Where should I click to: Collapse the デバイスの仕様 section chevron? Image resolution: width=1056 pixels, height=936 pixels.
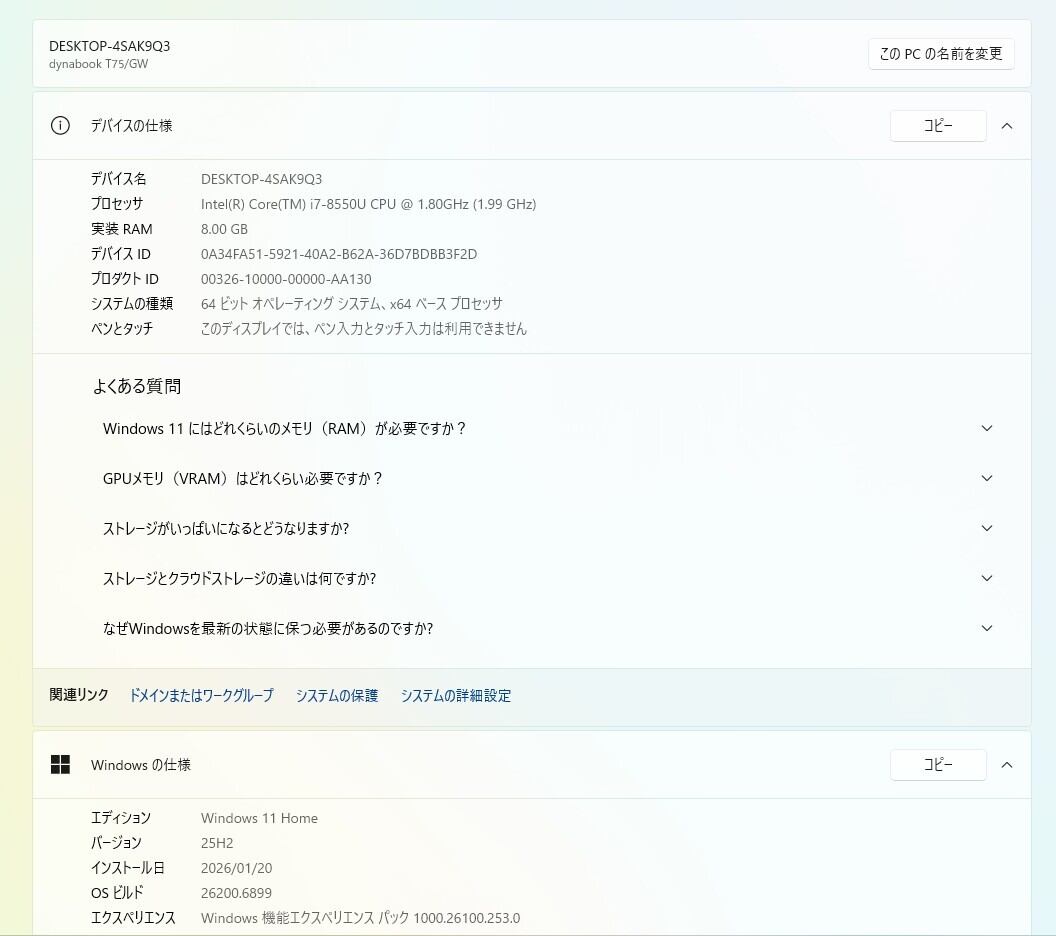[1007, 126]
